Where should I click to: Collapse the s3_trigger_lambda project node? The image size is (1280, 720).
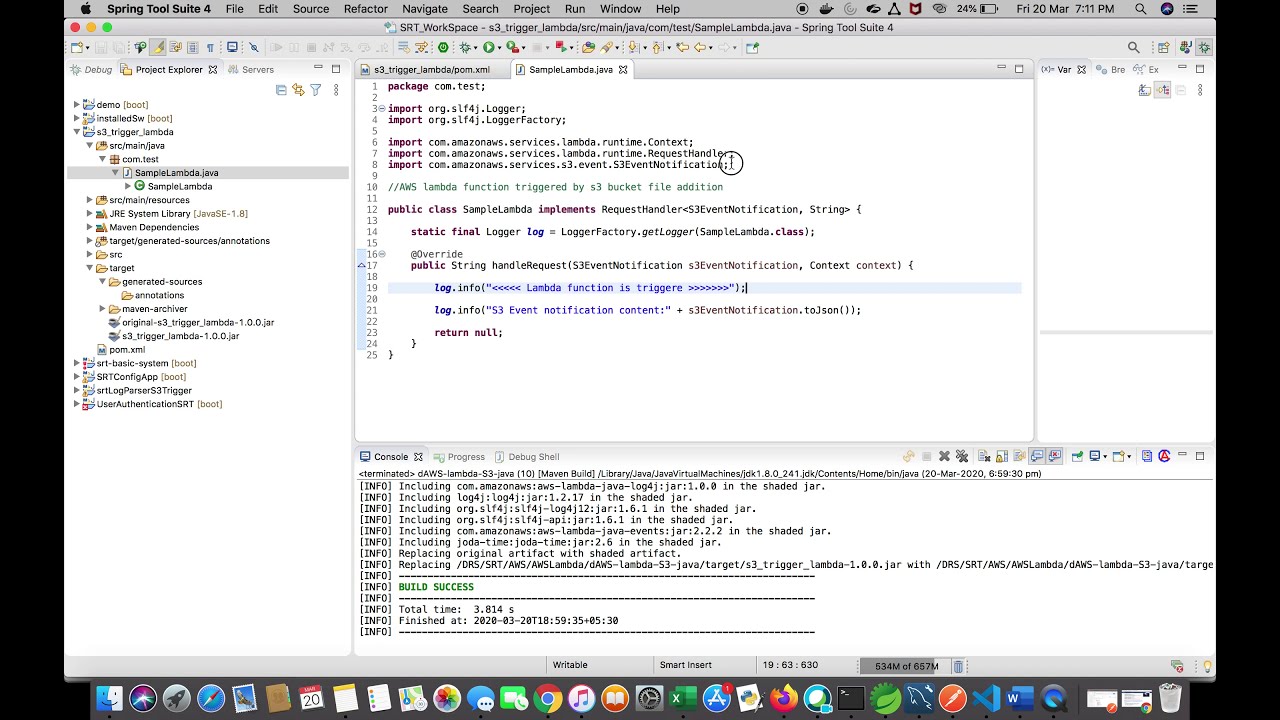77,131
